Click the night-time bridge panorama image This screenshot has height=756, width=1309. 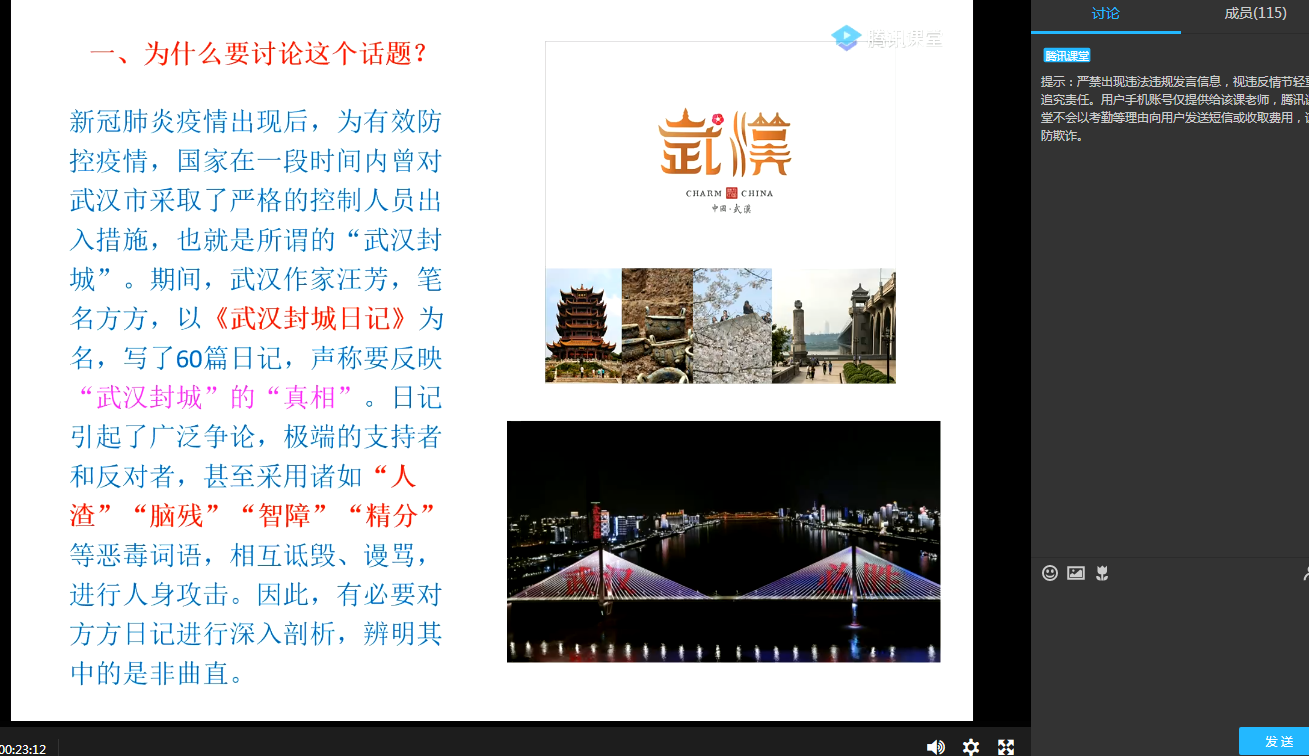coord(723,541)
